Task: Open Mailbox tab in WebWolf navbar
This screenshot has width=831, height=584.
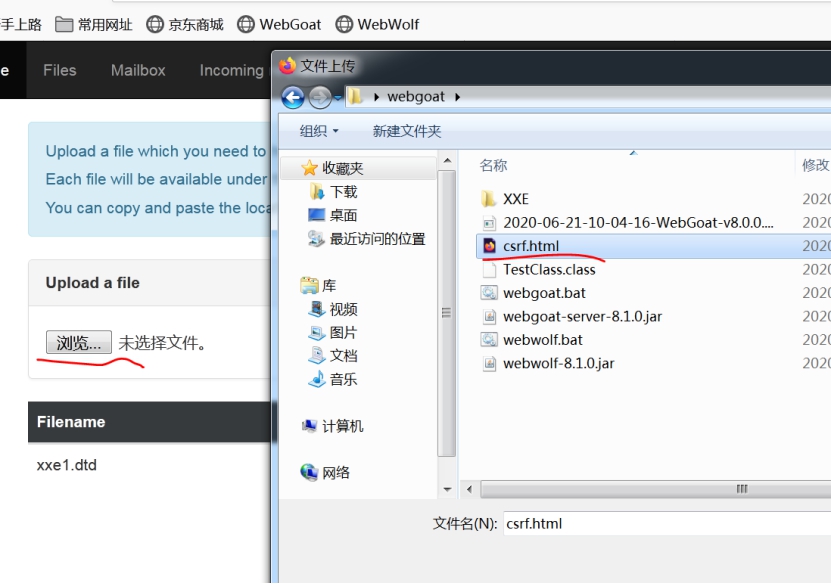Action: tap(138, 70)
